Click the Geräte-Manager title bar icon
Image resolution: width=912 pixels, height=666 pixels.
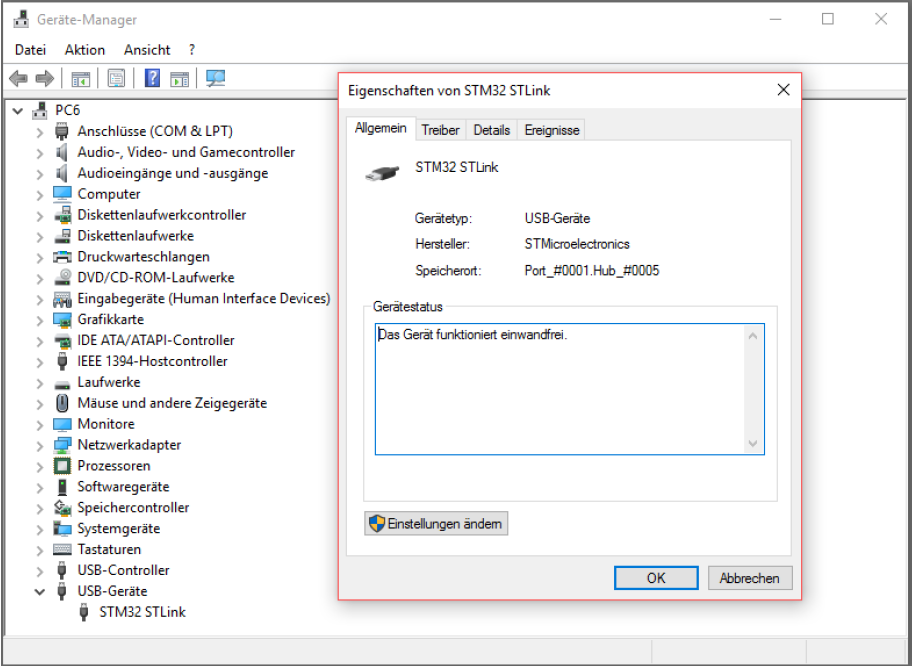coord(22,19)
